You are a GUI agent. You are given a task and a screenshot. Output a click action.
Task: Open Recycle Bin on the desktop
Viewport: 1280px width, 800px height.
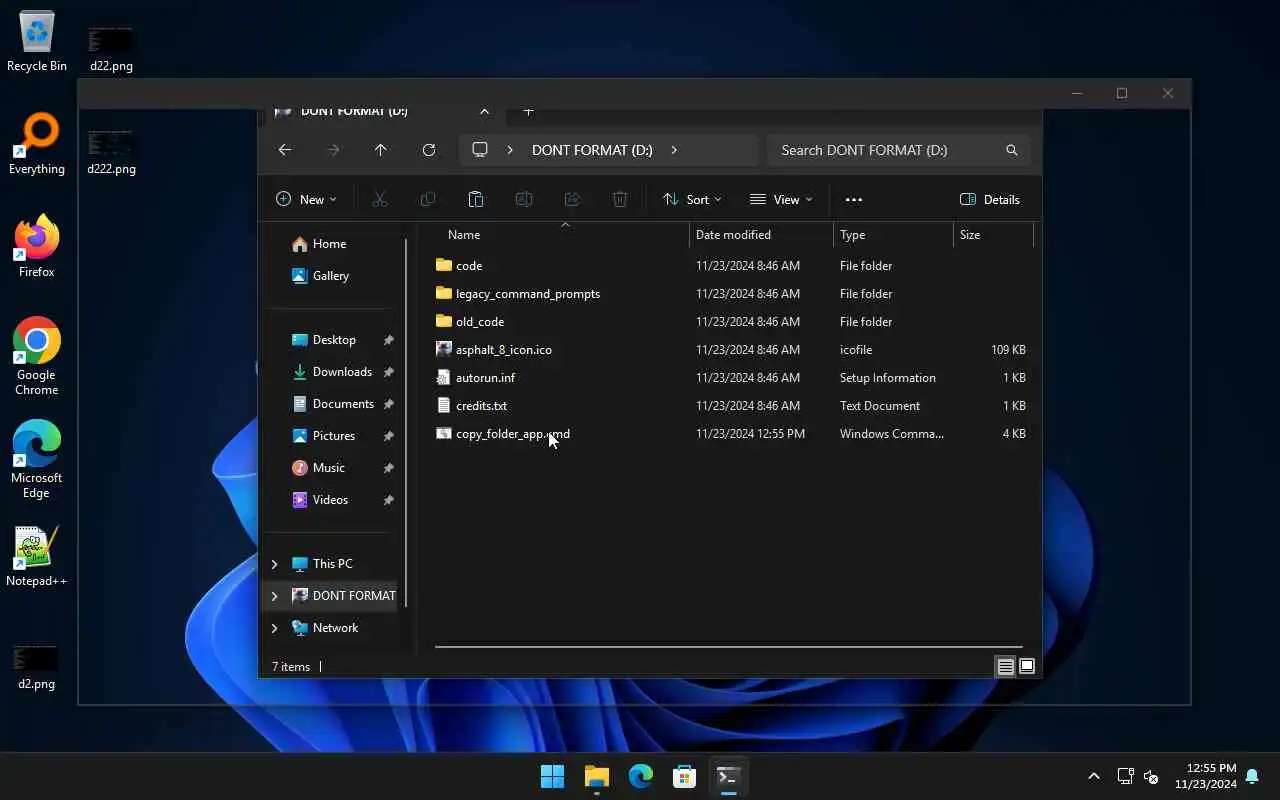pyautogui.click(x=37, y=42)
